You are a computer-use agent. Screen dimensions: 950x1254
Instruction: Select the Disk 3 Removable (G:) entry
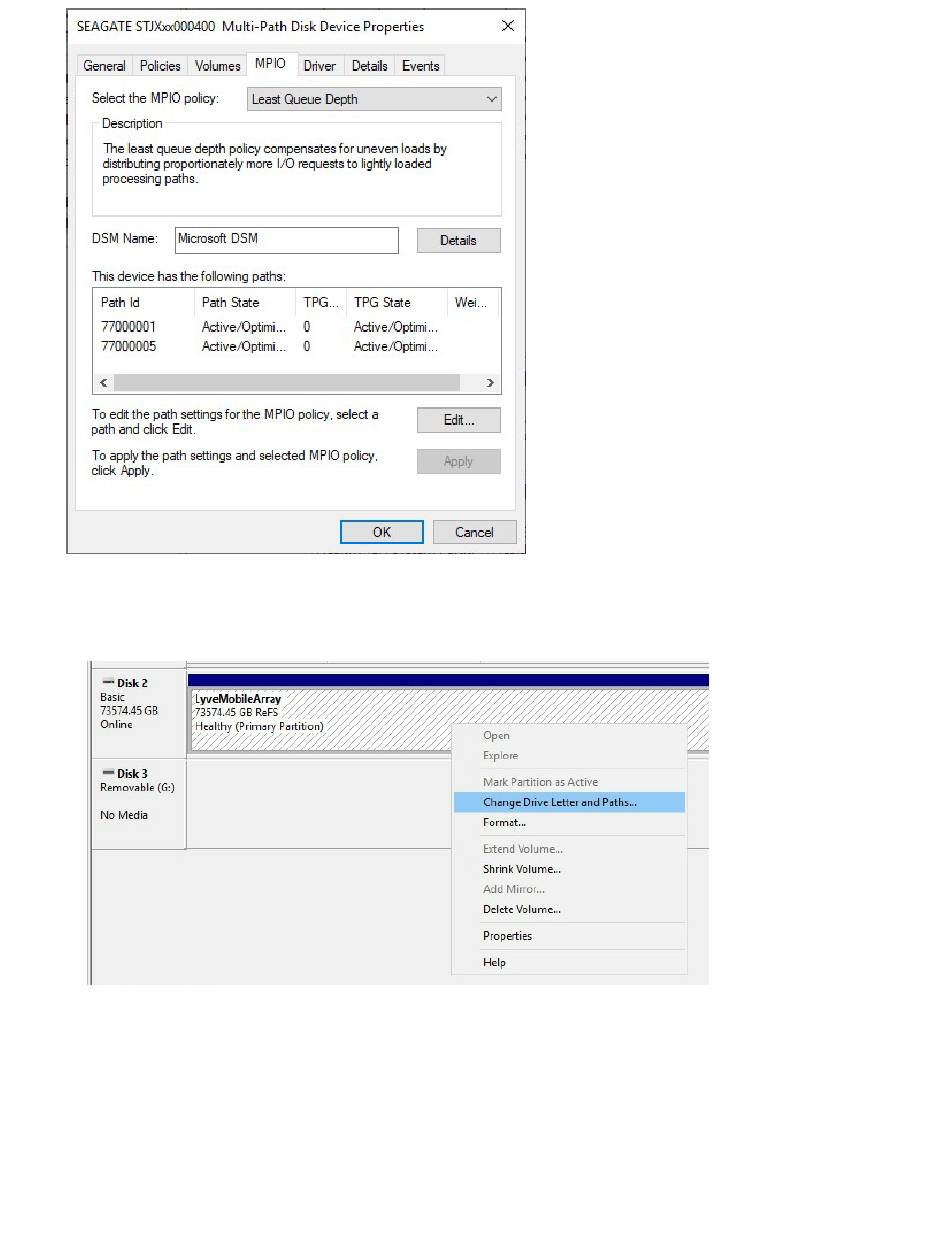tap(139, 804)
